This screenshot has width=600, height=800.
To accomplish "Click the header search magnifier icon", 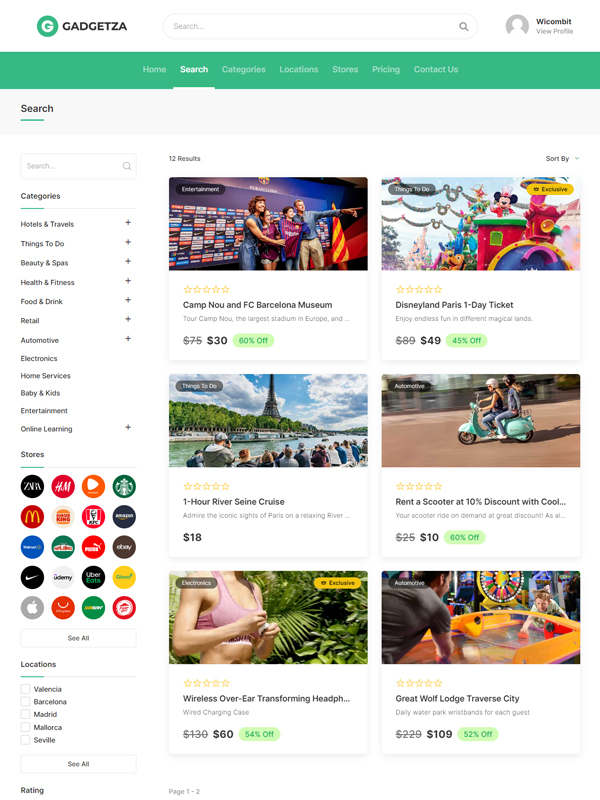I will [x=463, y=27].
